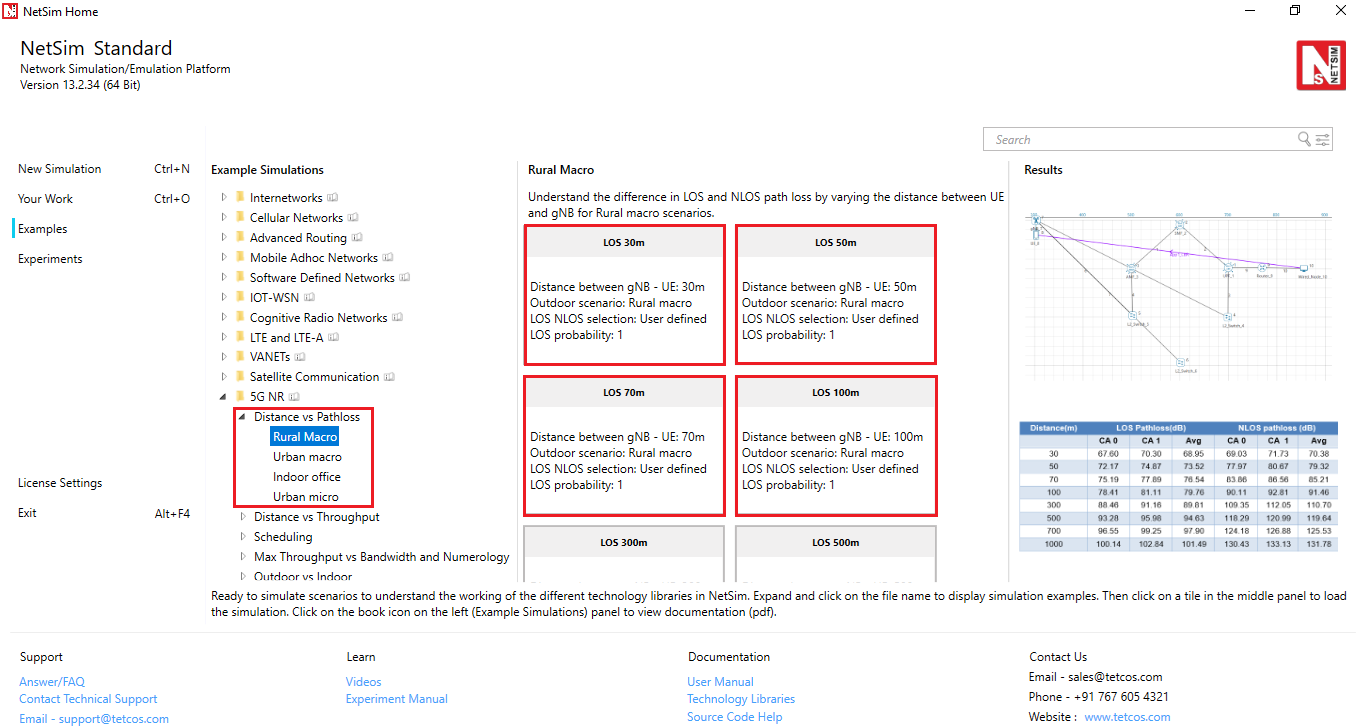This screenshot has width=1366, height=728.
Task: Expand the Advanced Routing folder arrow
Action: point(224,238)
